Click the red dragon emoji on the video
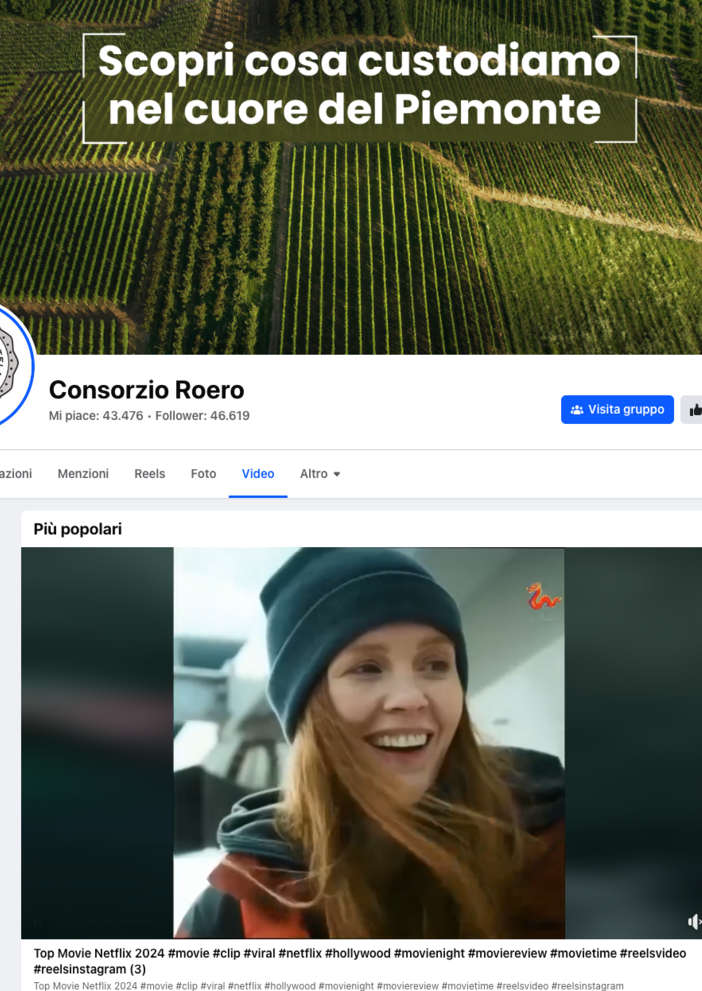 (543, 597)
